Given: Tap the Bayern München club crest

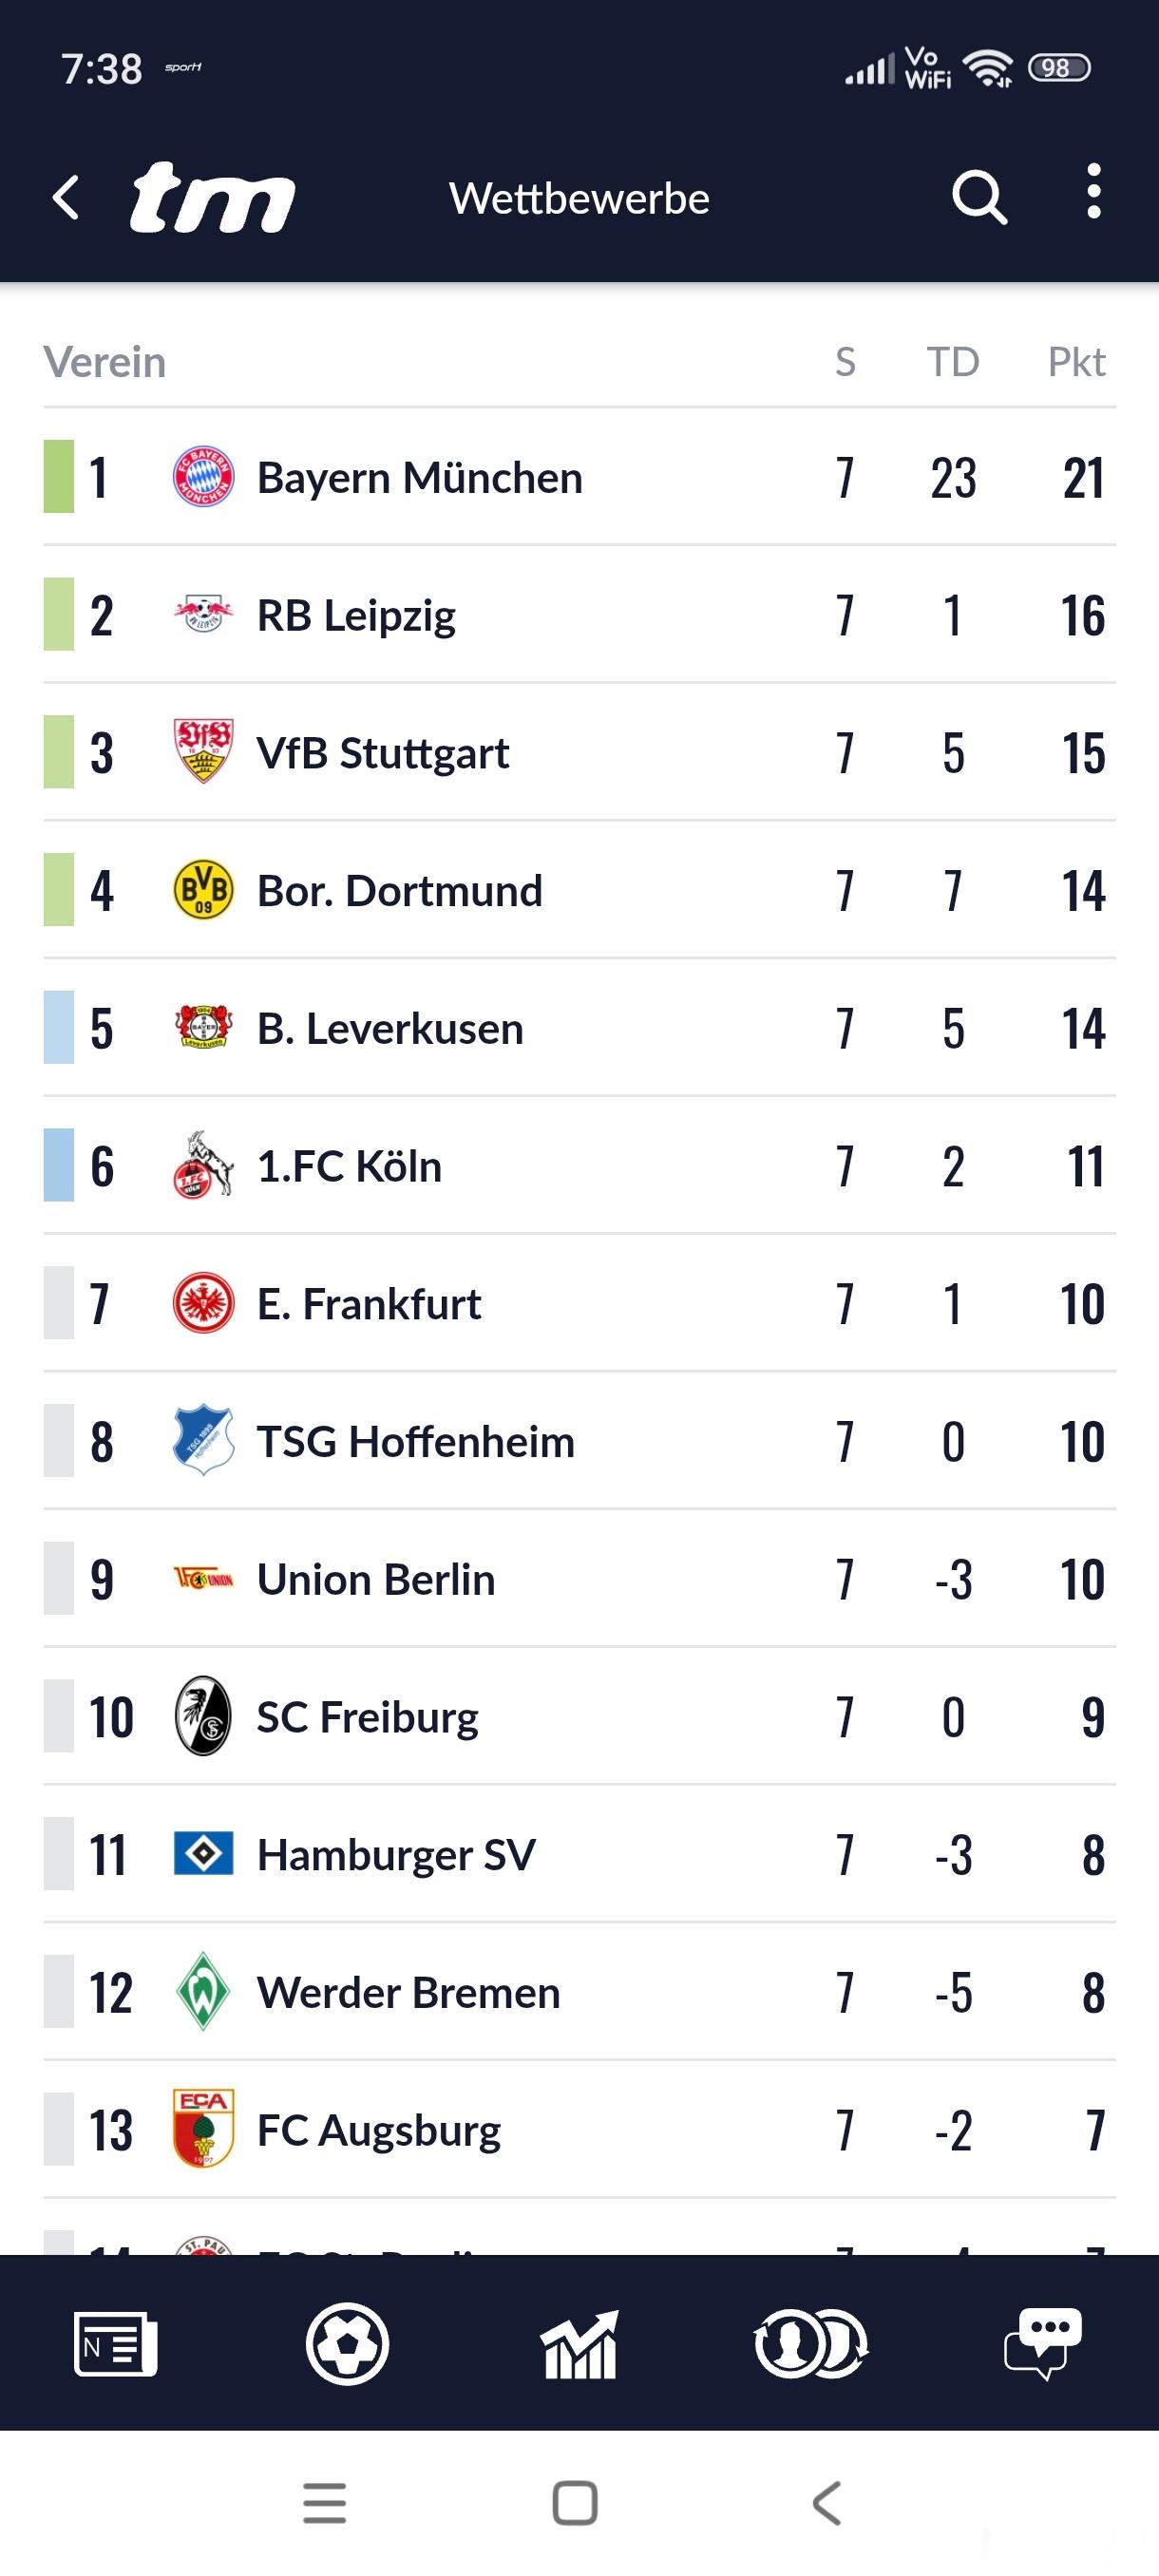Looking at the screenshot, I should click(x=203, y=477).
